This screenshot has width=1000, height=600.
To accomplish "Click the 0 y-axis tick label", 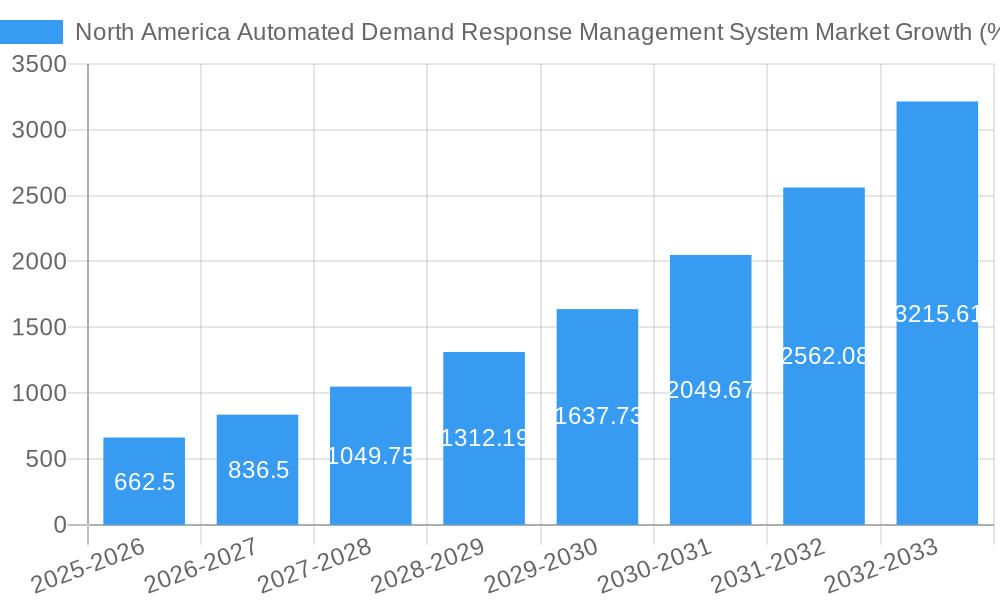I will (60, 525).
